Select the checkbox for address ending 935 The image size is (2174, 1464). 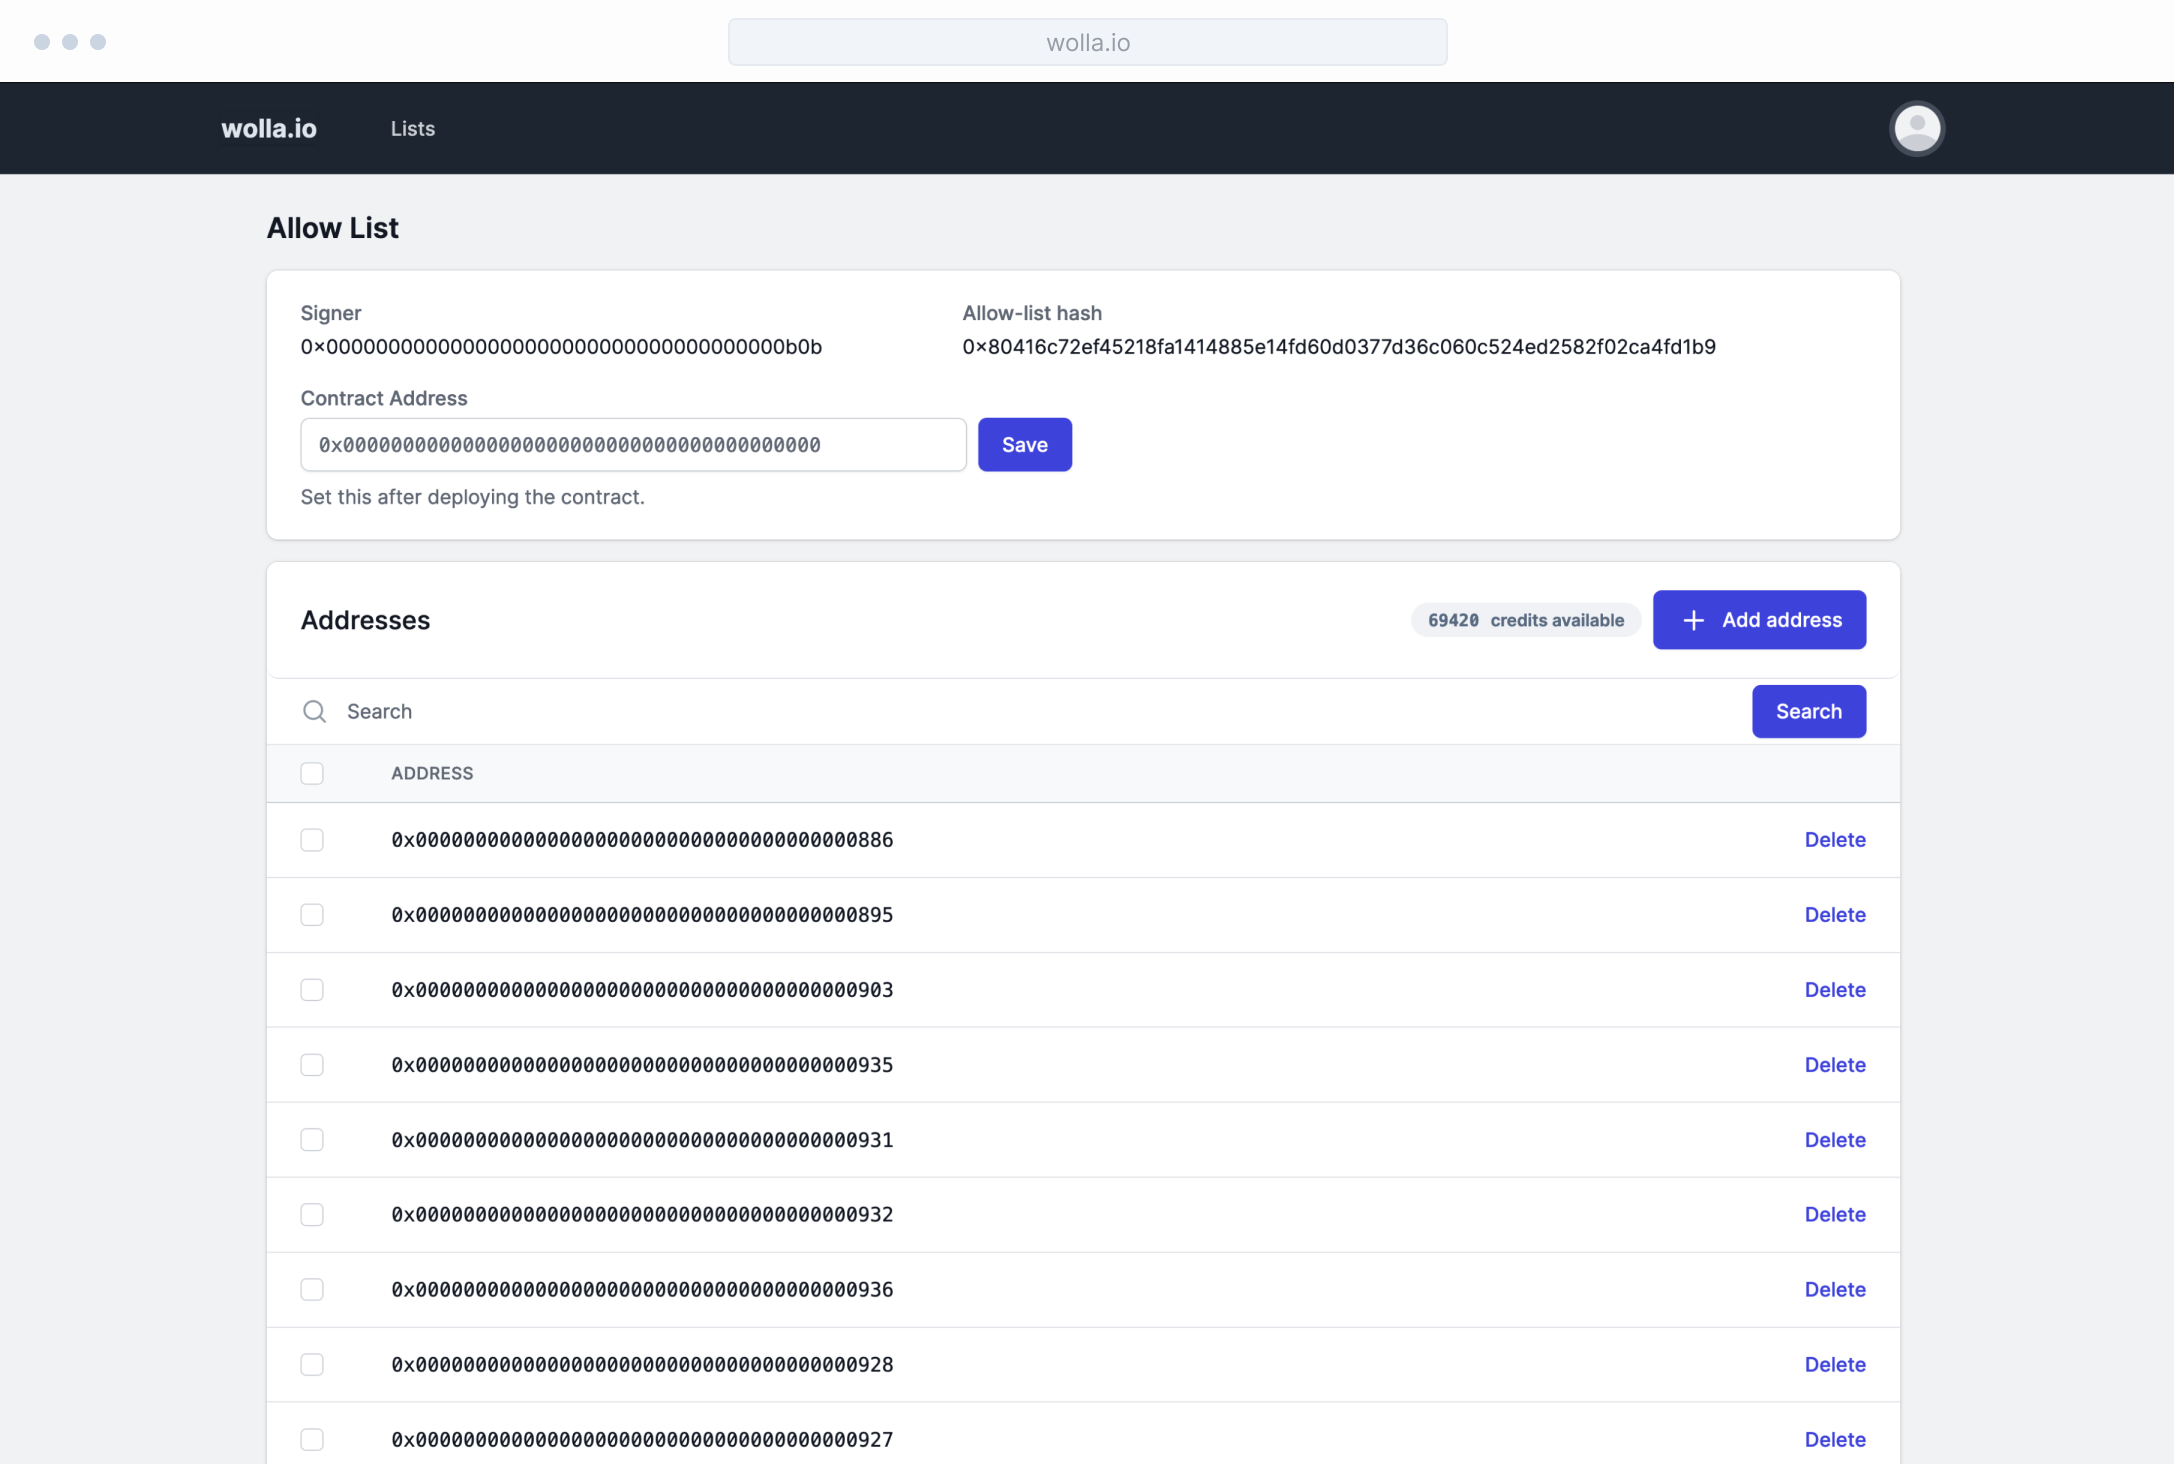click(x=312, y=1065)
